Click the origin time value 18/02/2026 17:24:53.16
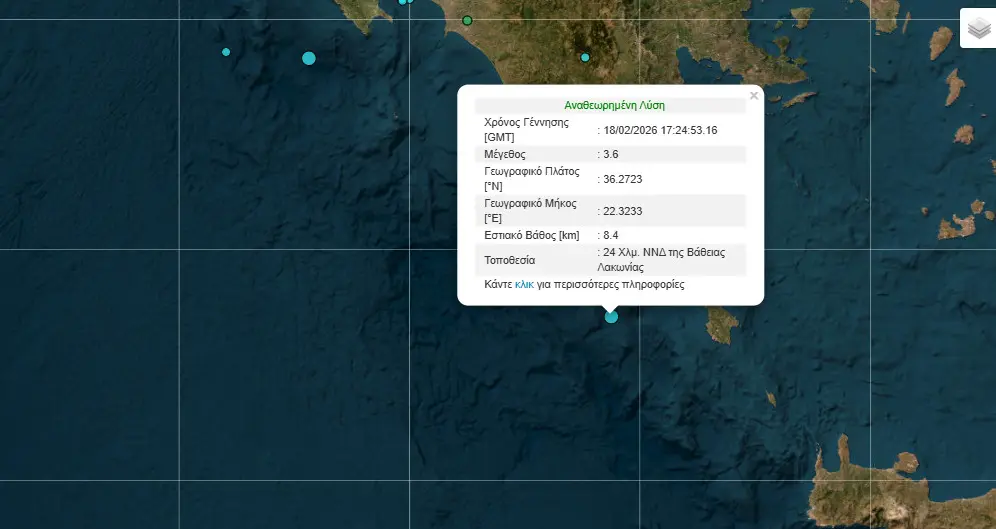 click(661, 130)
